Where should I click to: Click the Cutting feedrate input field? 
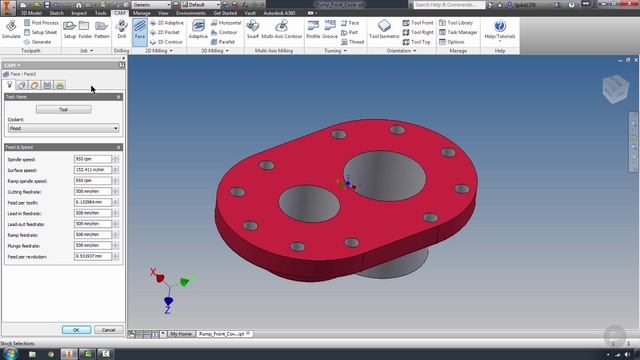[x=93, y=191]
